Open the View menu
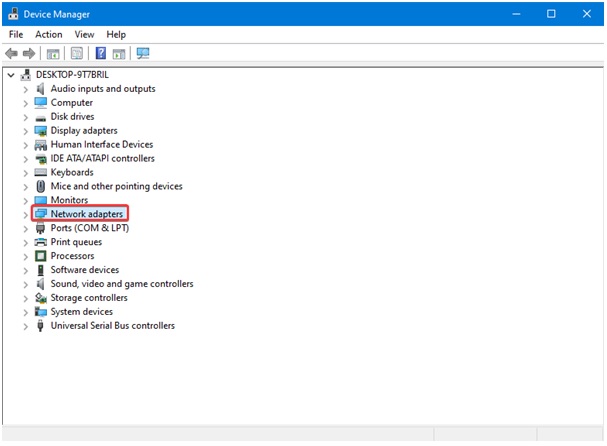 [x=84, y=34]
